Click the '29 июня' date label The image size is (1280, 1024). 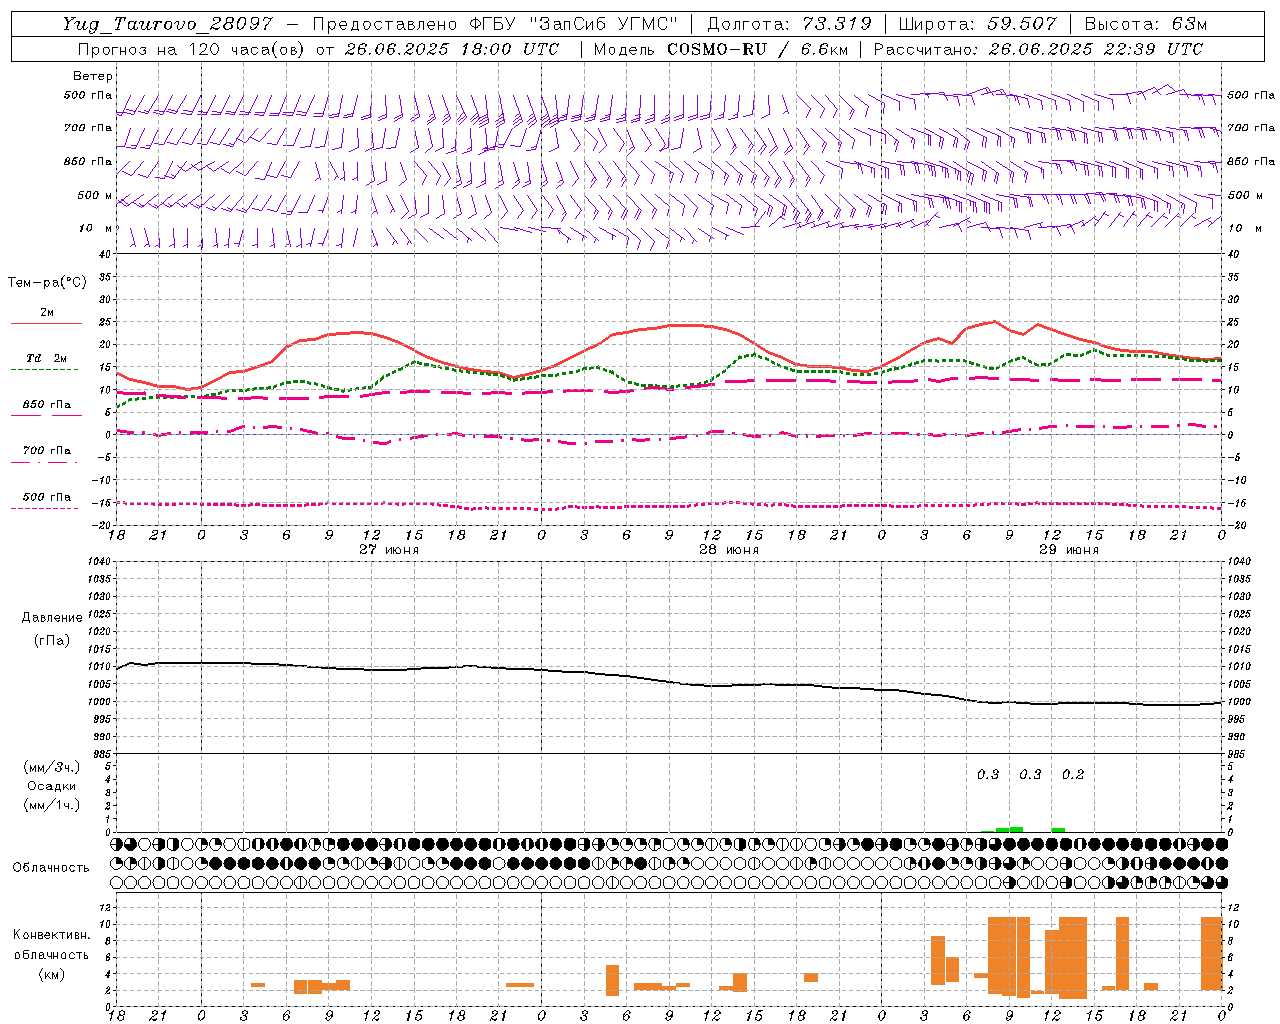click(x=1069, y=549)
